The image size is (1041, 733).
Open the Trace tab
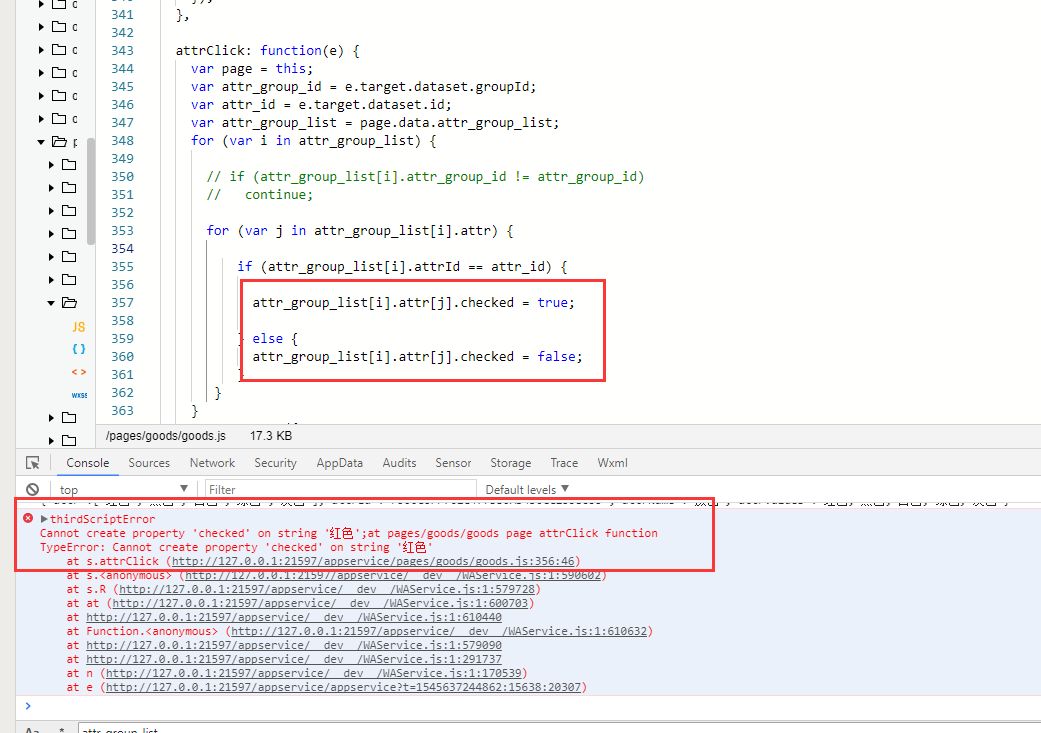(564, 463)
